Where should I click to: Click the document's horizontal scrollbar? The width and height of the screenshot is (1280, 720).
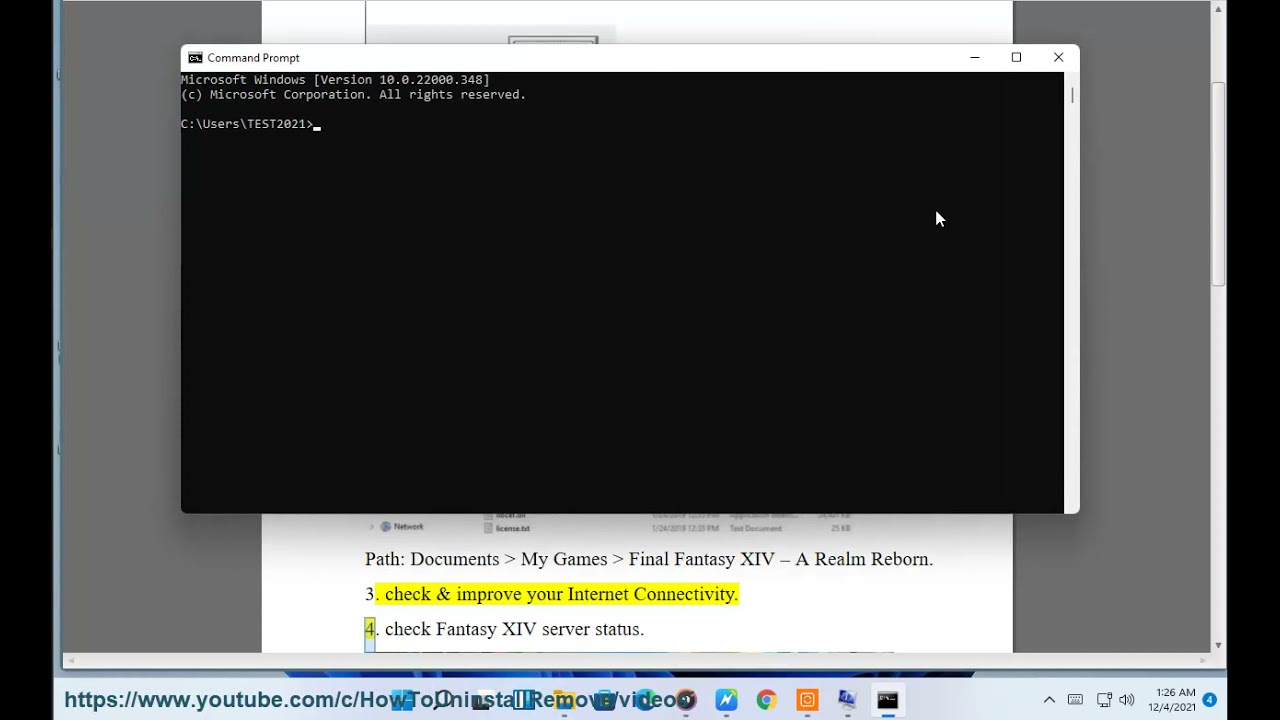[637, 661]
